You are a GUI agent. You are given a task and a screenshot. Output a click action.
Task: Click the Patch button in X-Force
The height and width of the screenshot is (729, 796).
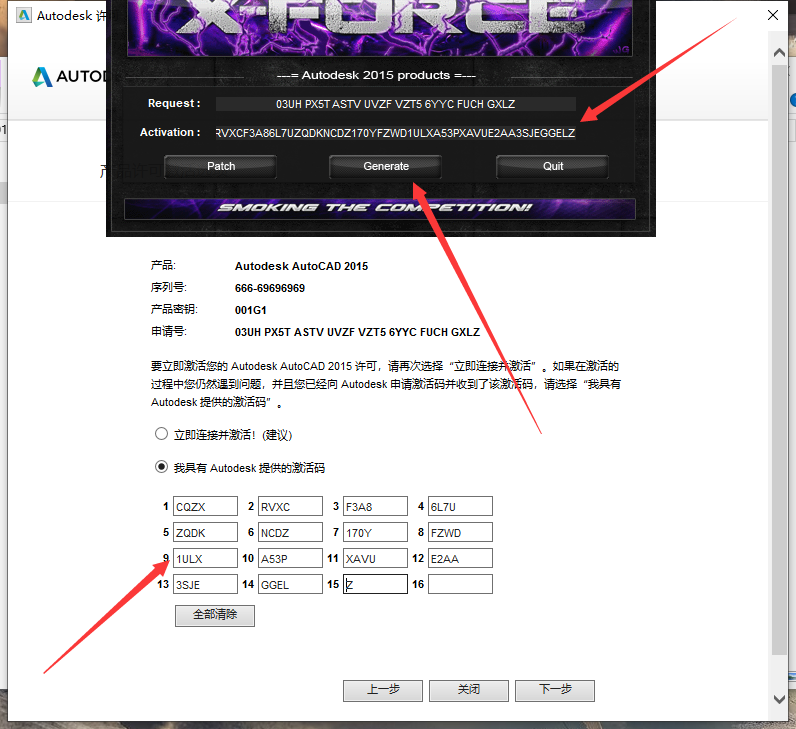click(220, 167)
